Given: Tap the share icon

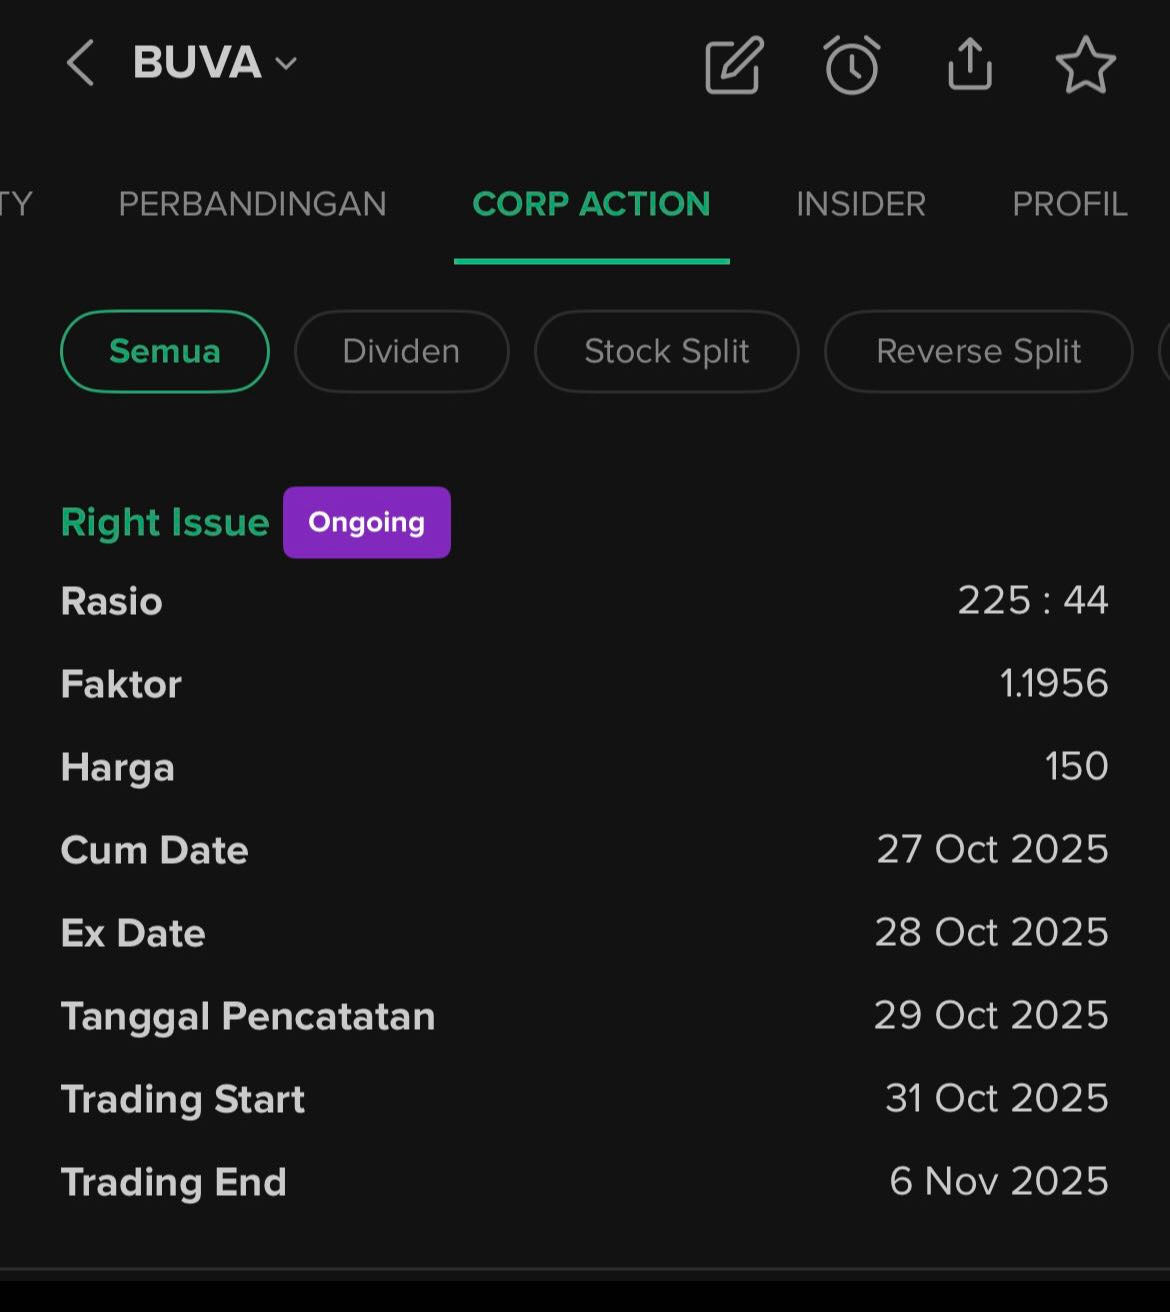Looking at the screenshot, I should [969, 66].
